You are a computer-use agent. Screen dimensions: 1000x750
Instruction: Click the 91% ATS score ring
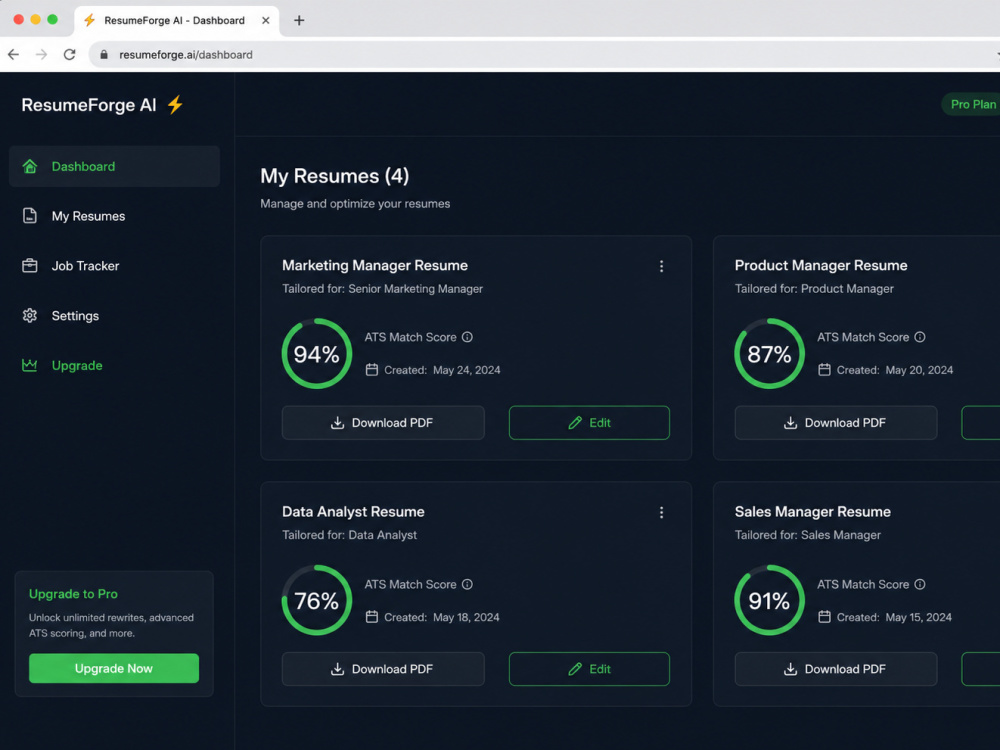pos(770,600)
